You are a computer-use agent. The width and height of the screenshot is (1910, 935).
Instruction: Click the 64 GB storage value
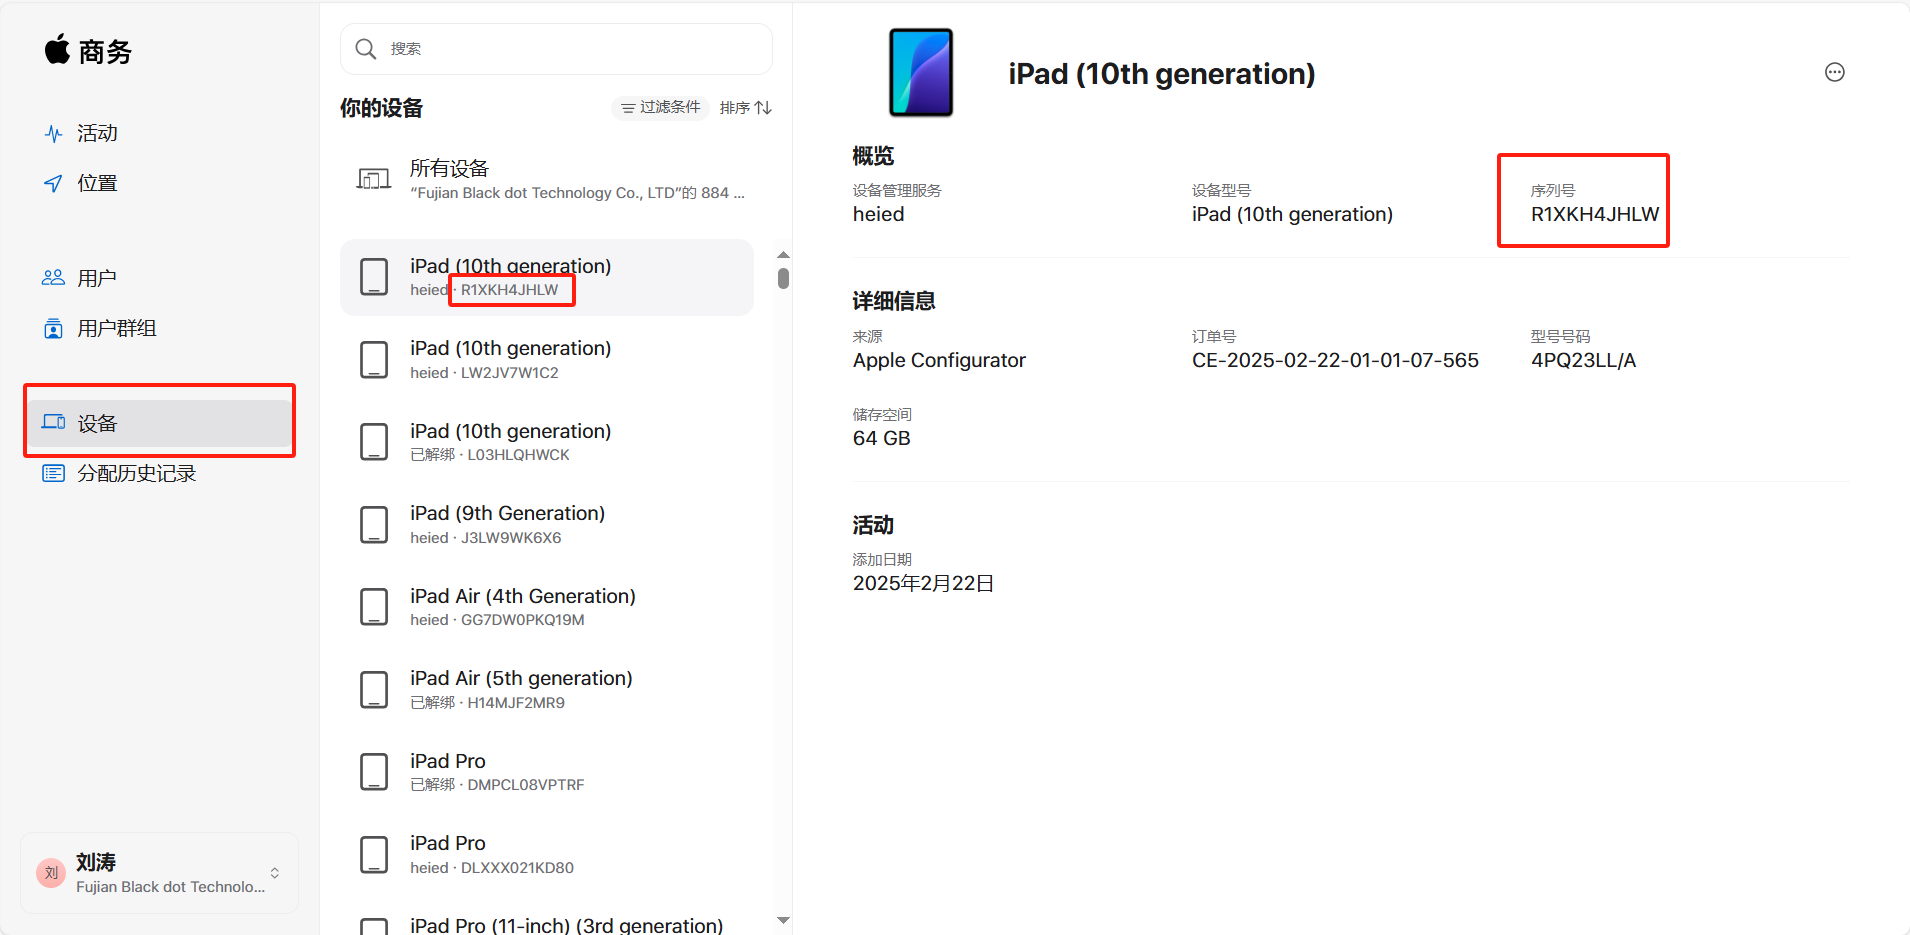coord(882,438)
